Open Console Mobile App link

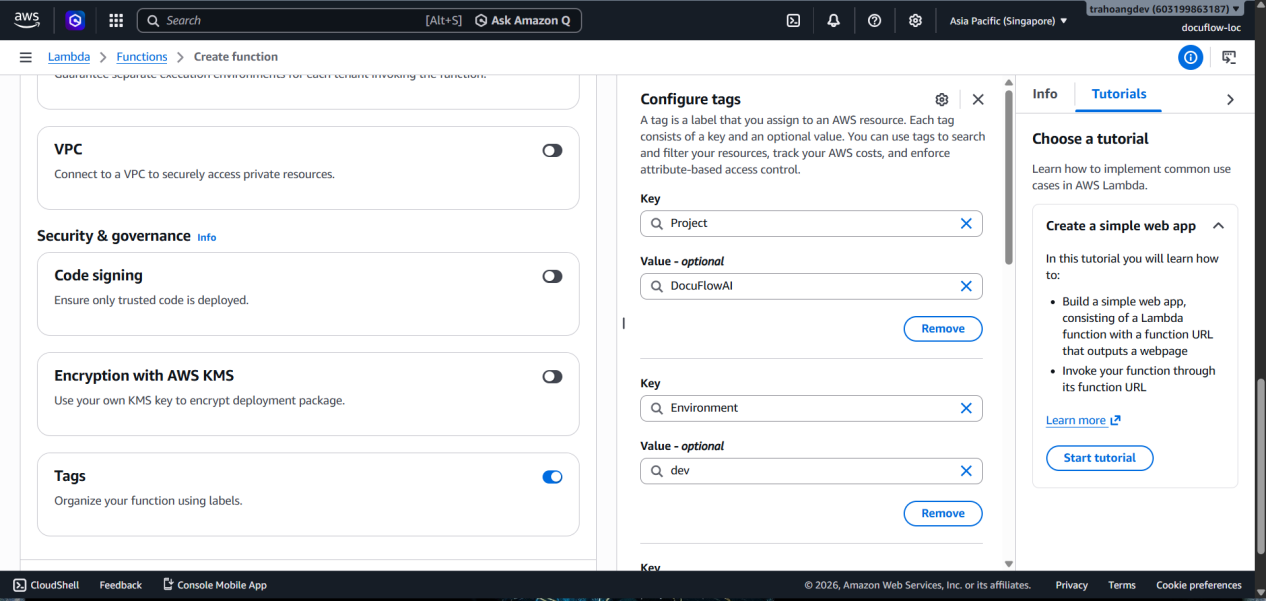[x=214, y=585]
